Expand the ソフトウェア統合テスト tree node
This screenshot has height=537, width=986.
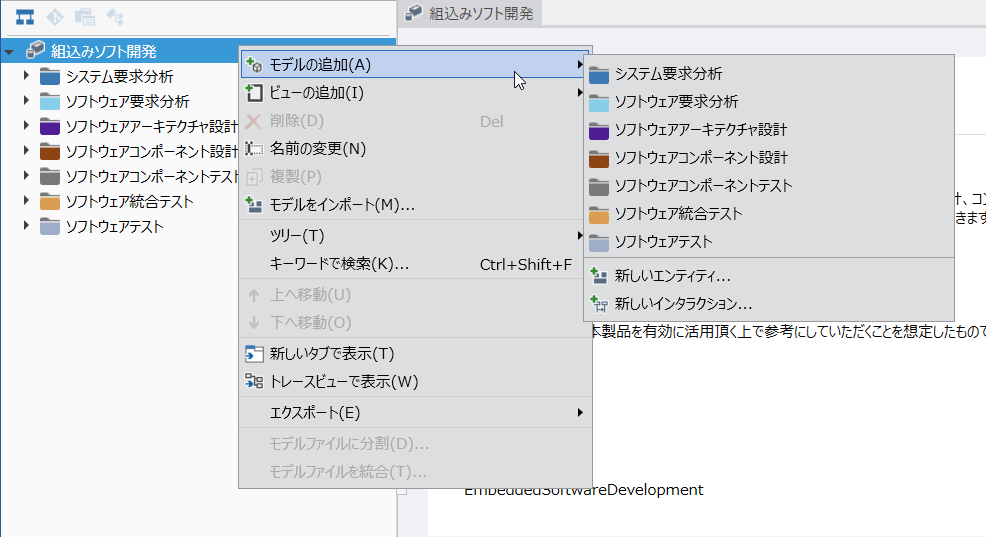click(26, 201)
